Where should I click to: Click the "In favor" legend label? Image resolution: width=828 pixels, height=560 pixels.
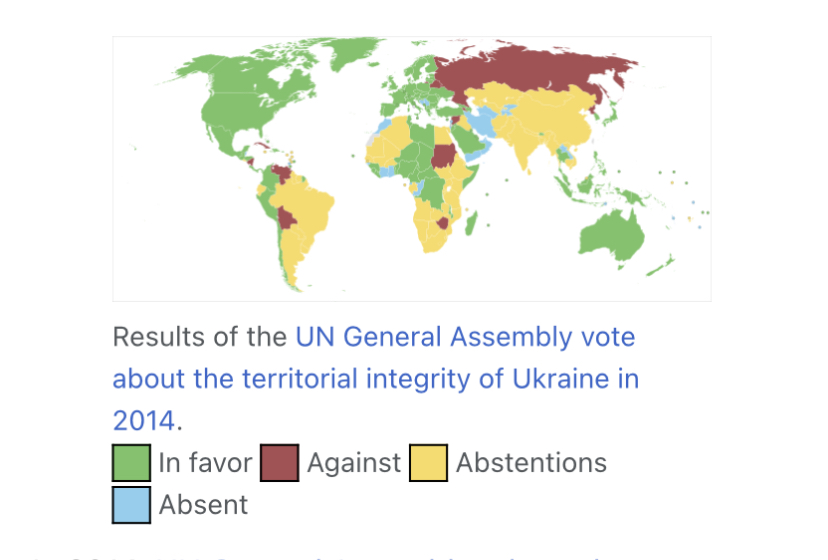tap(205, 463)
